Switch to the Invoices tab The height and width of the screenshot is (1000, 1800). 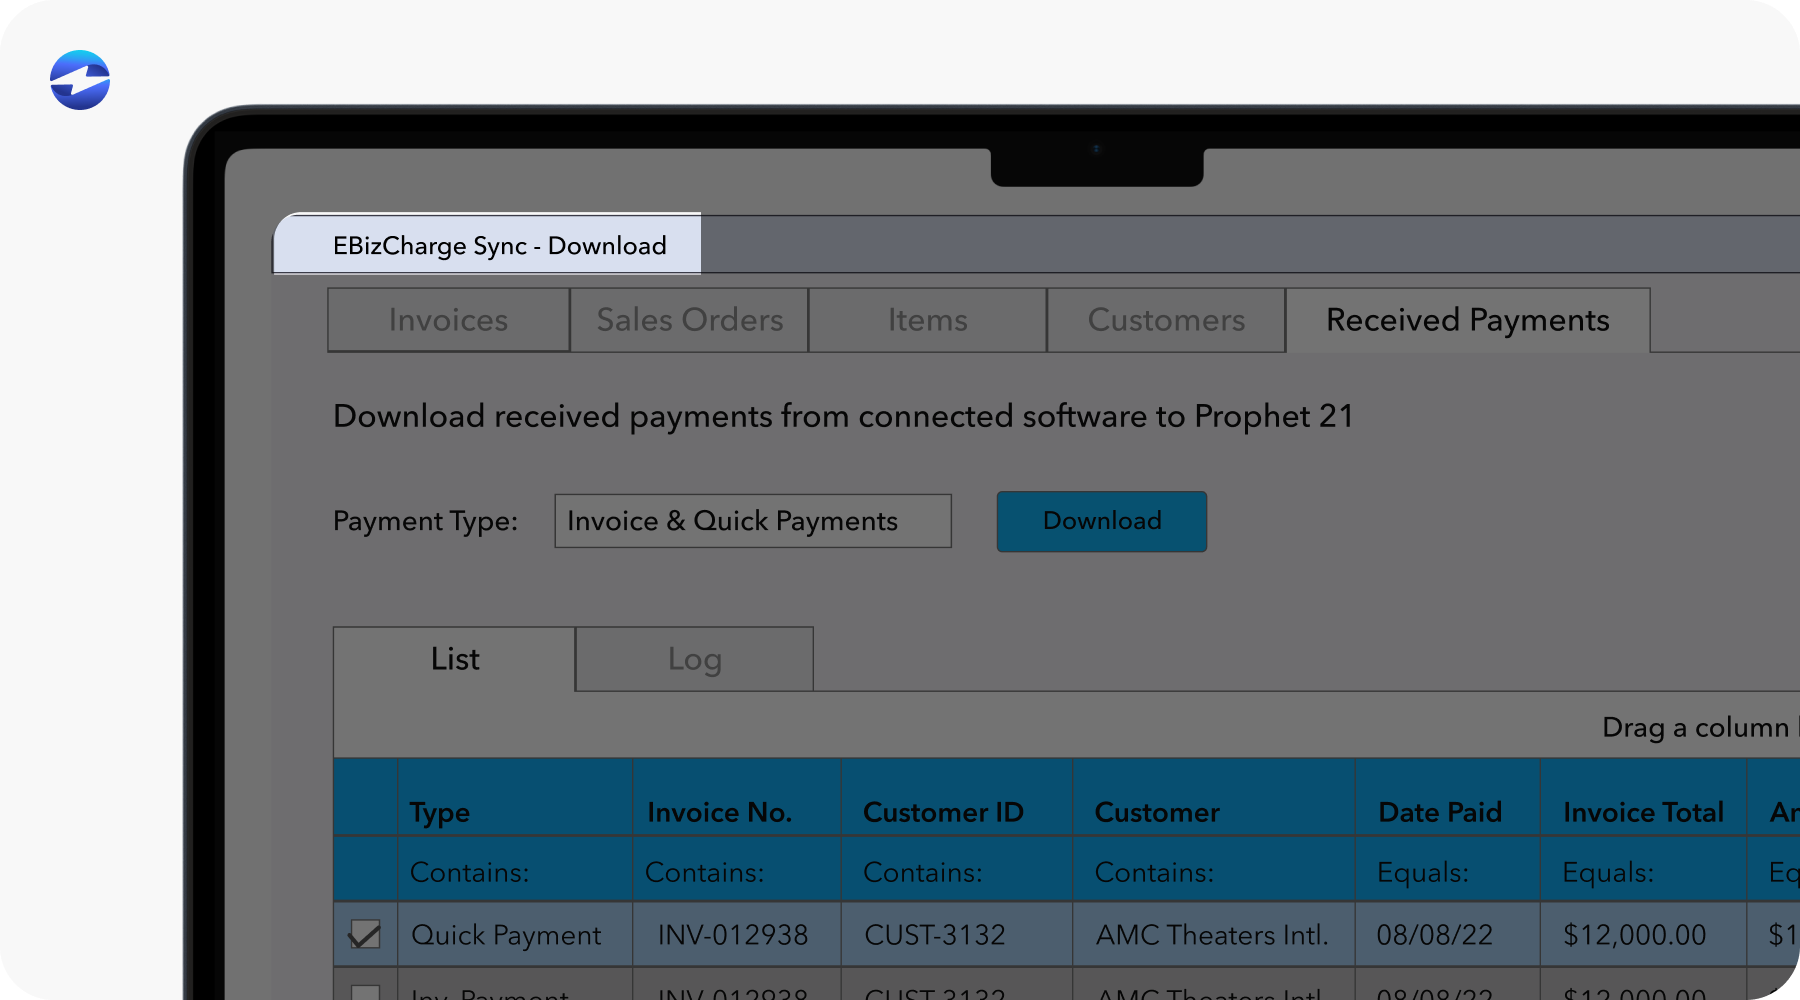pyautogui.click(x=447, y=320)
